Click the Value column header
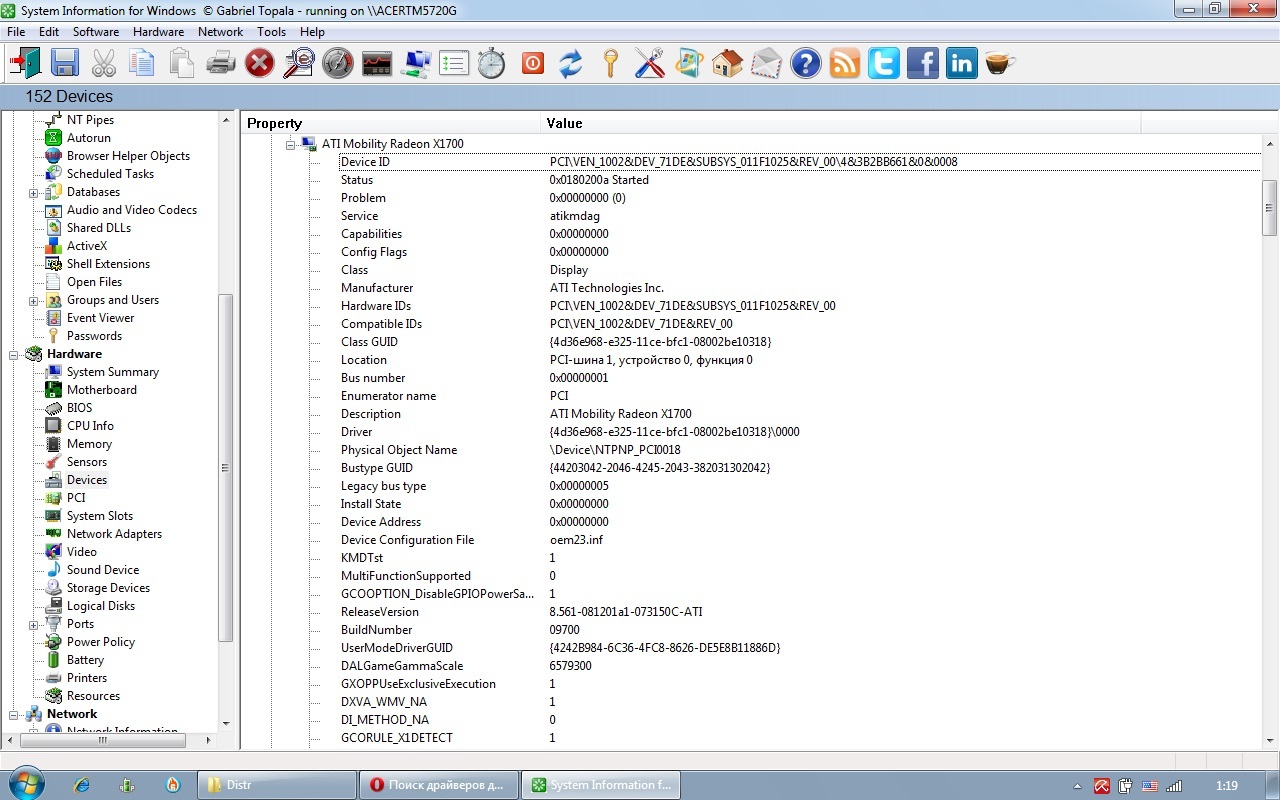This screenshot has width=1280, height=800. (x=841, y=123)
